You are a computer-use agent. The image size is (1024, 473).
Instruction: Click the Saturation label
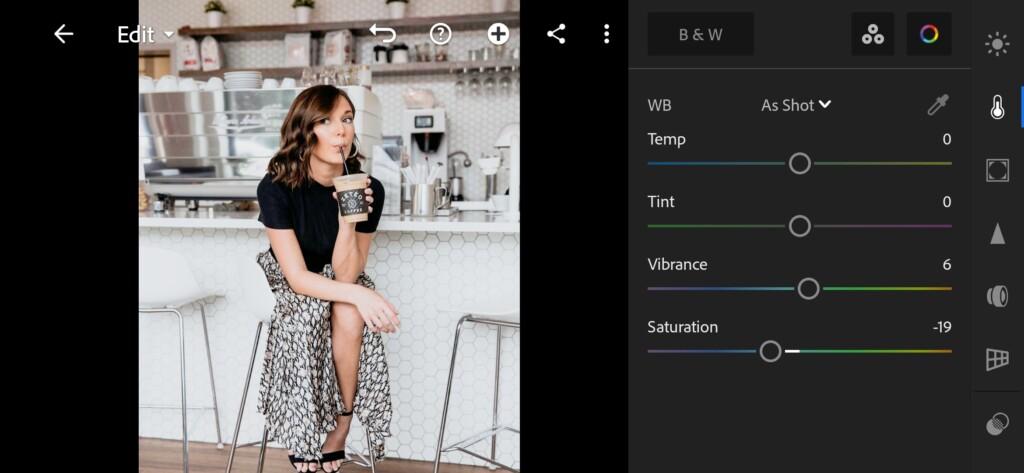(682, 327)
